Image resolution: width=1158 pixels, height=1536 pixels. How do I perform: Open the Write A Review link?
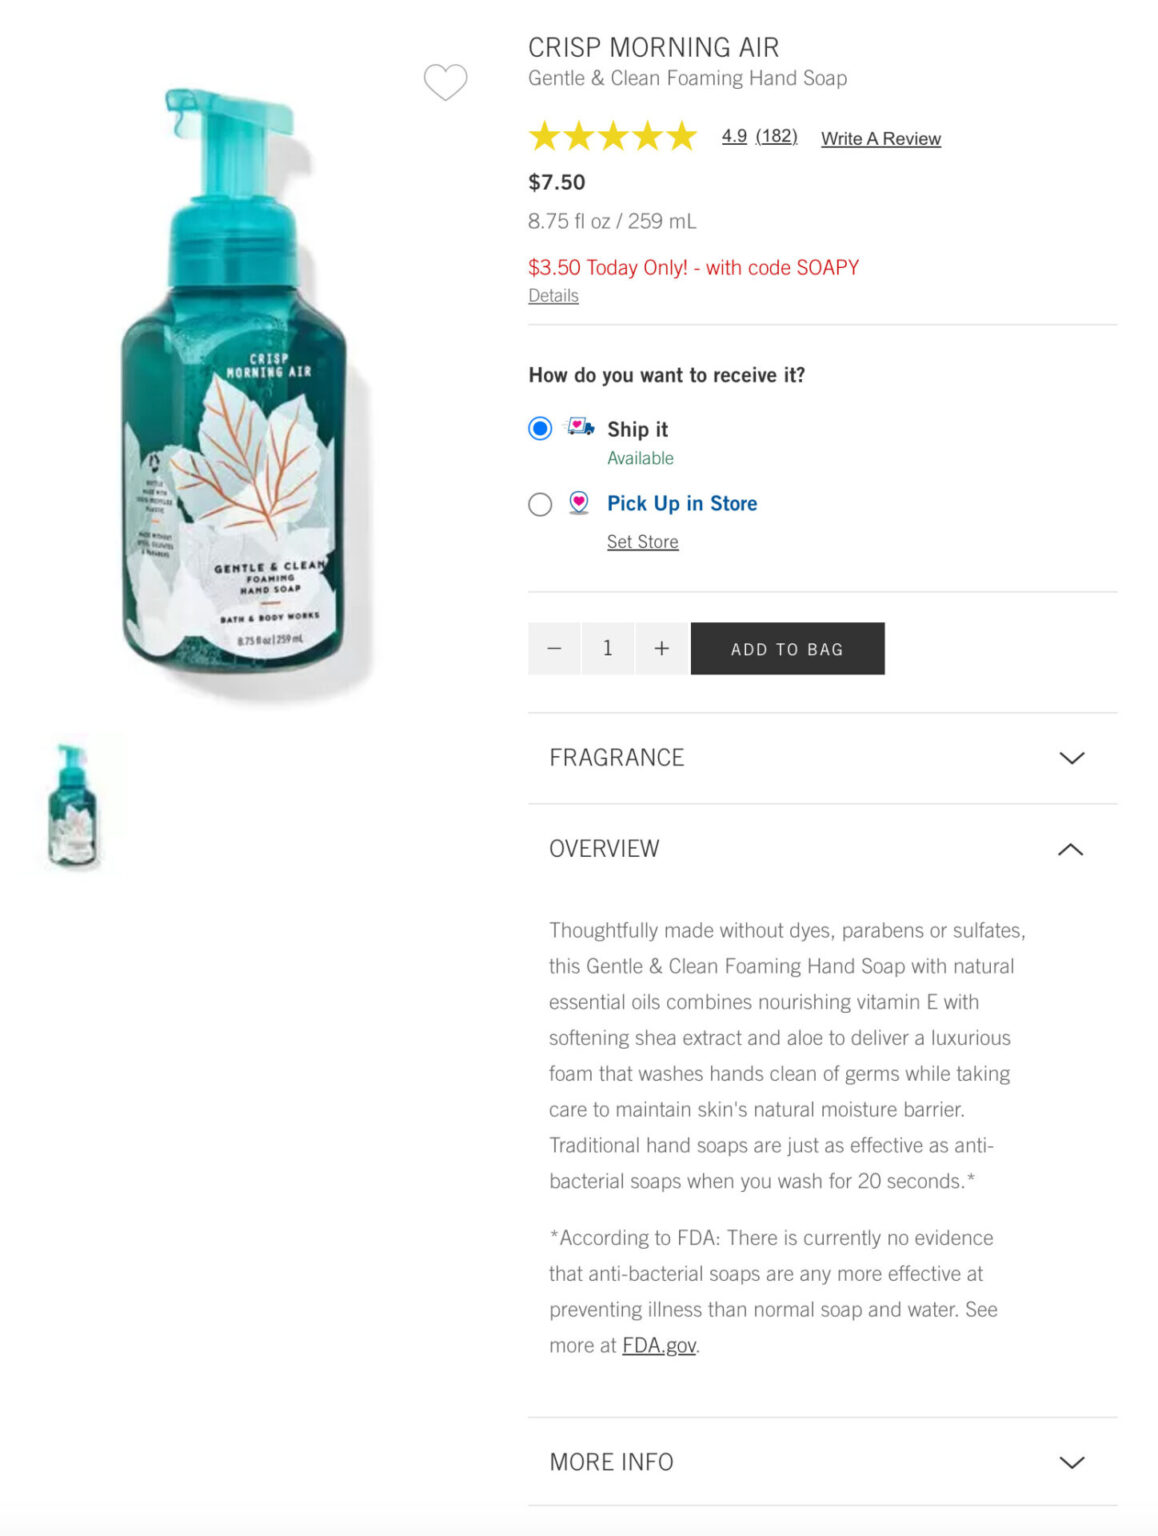pyautogui.click(x=881, y=139)
